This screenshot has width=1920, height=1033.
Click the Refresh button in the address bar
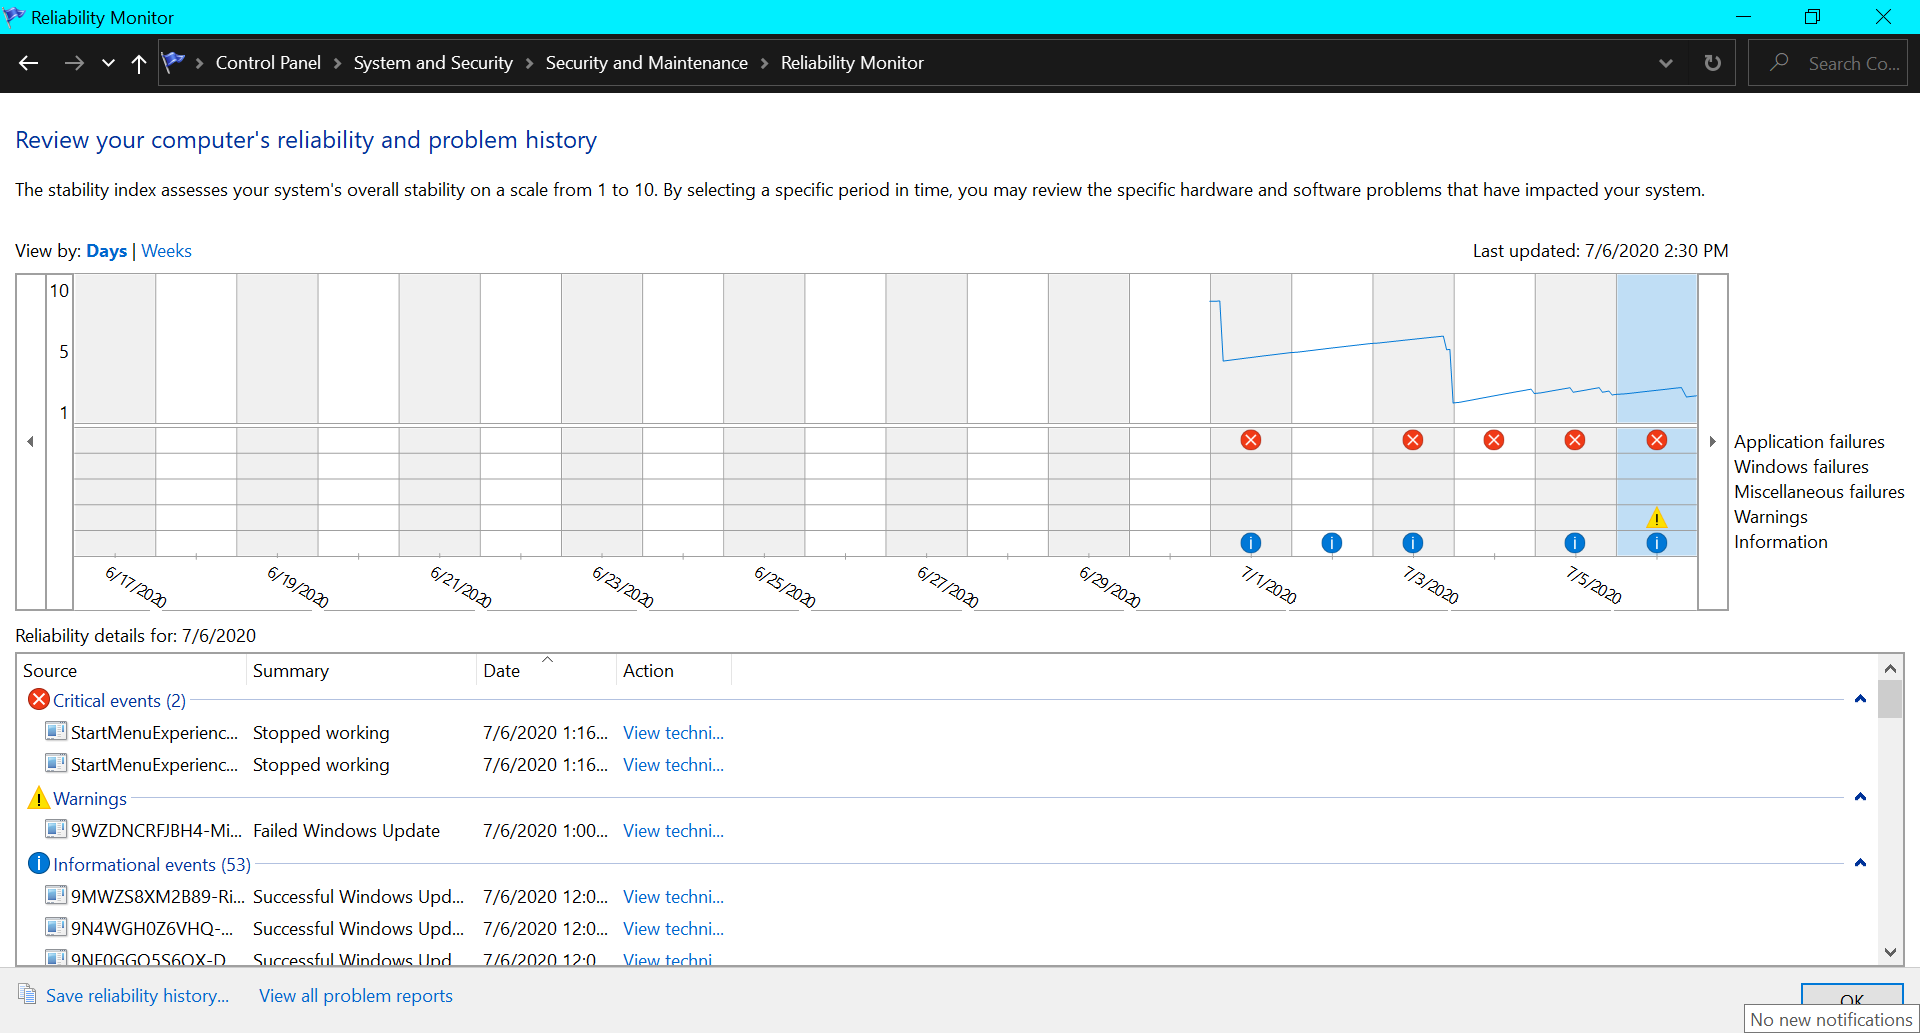coord(1713,63)
